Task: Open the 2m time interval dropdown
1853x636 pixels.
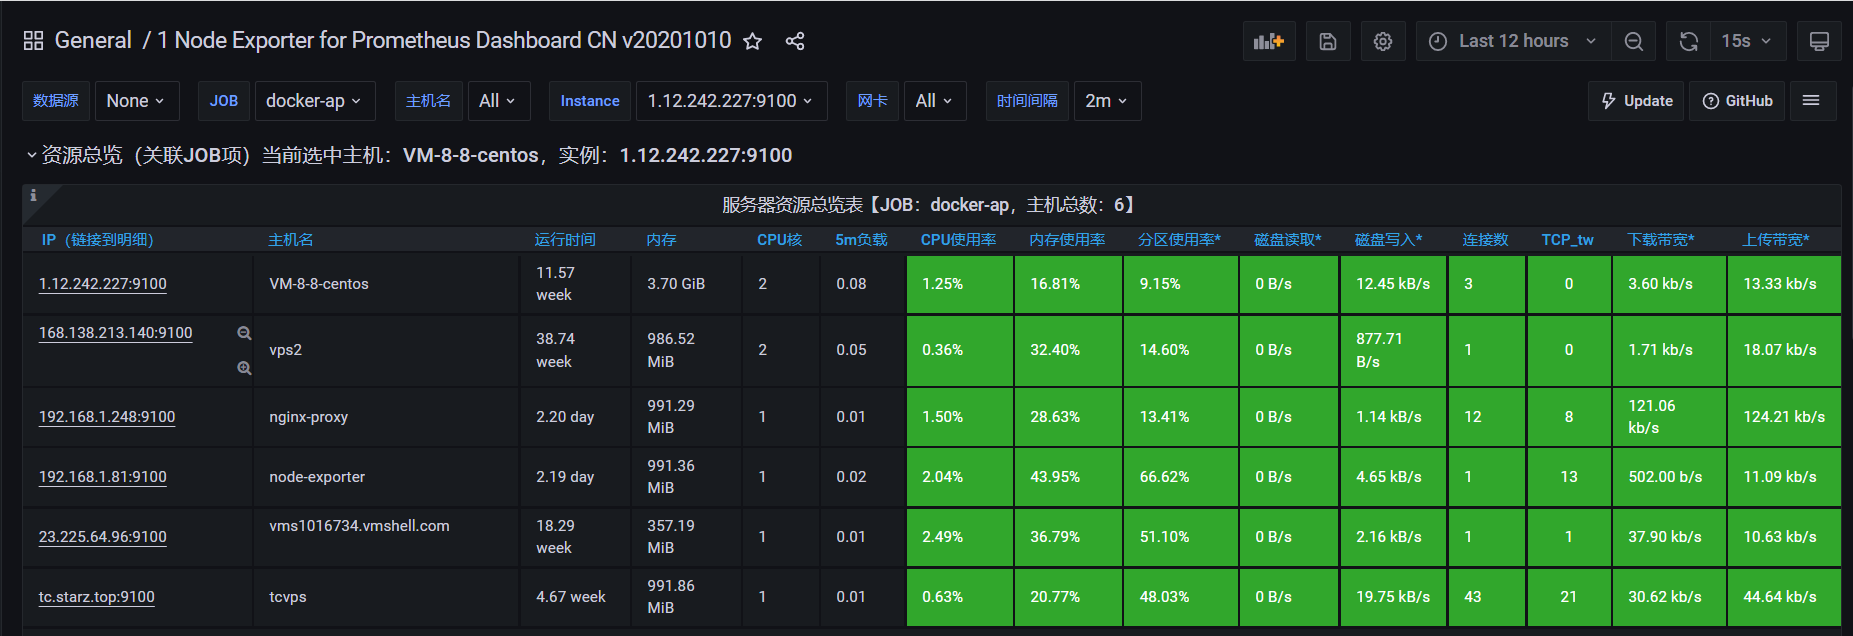Action: tap(1107, 101)
